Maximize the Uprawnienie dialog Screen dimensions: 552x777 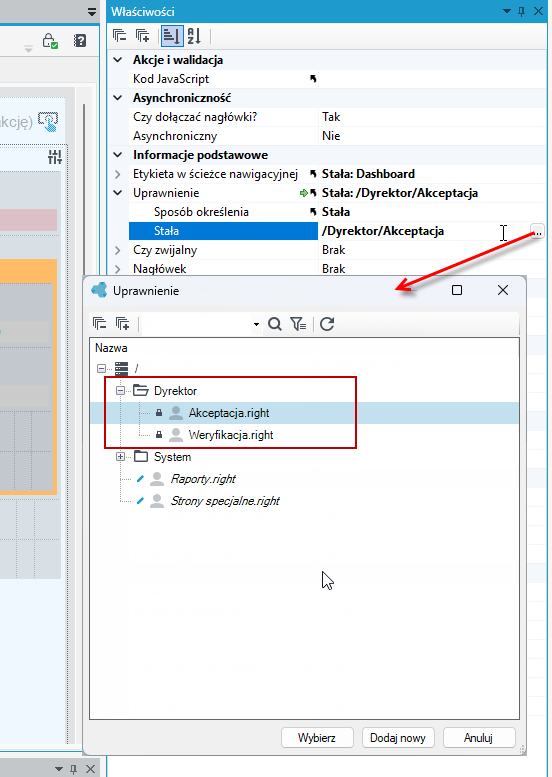[x=457, y=290]
